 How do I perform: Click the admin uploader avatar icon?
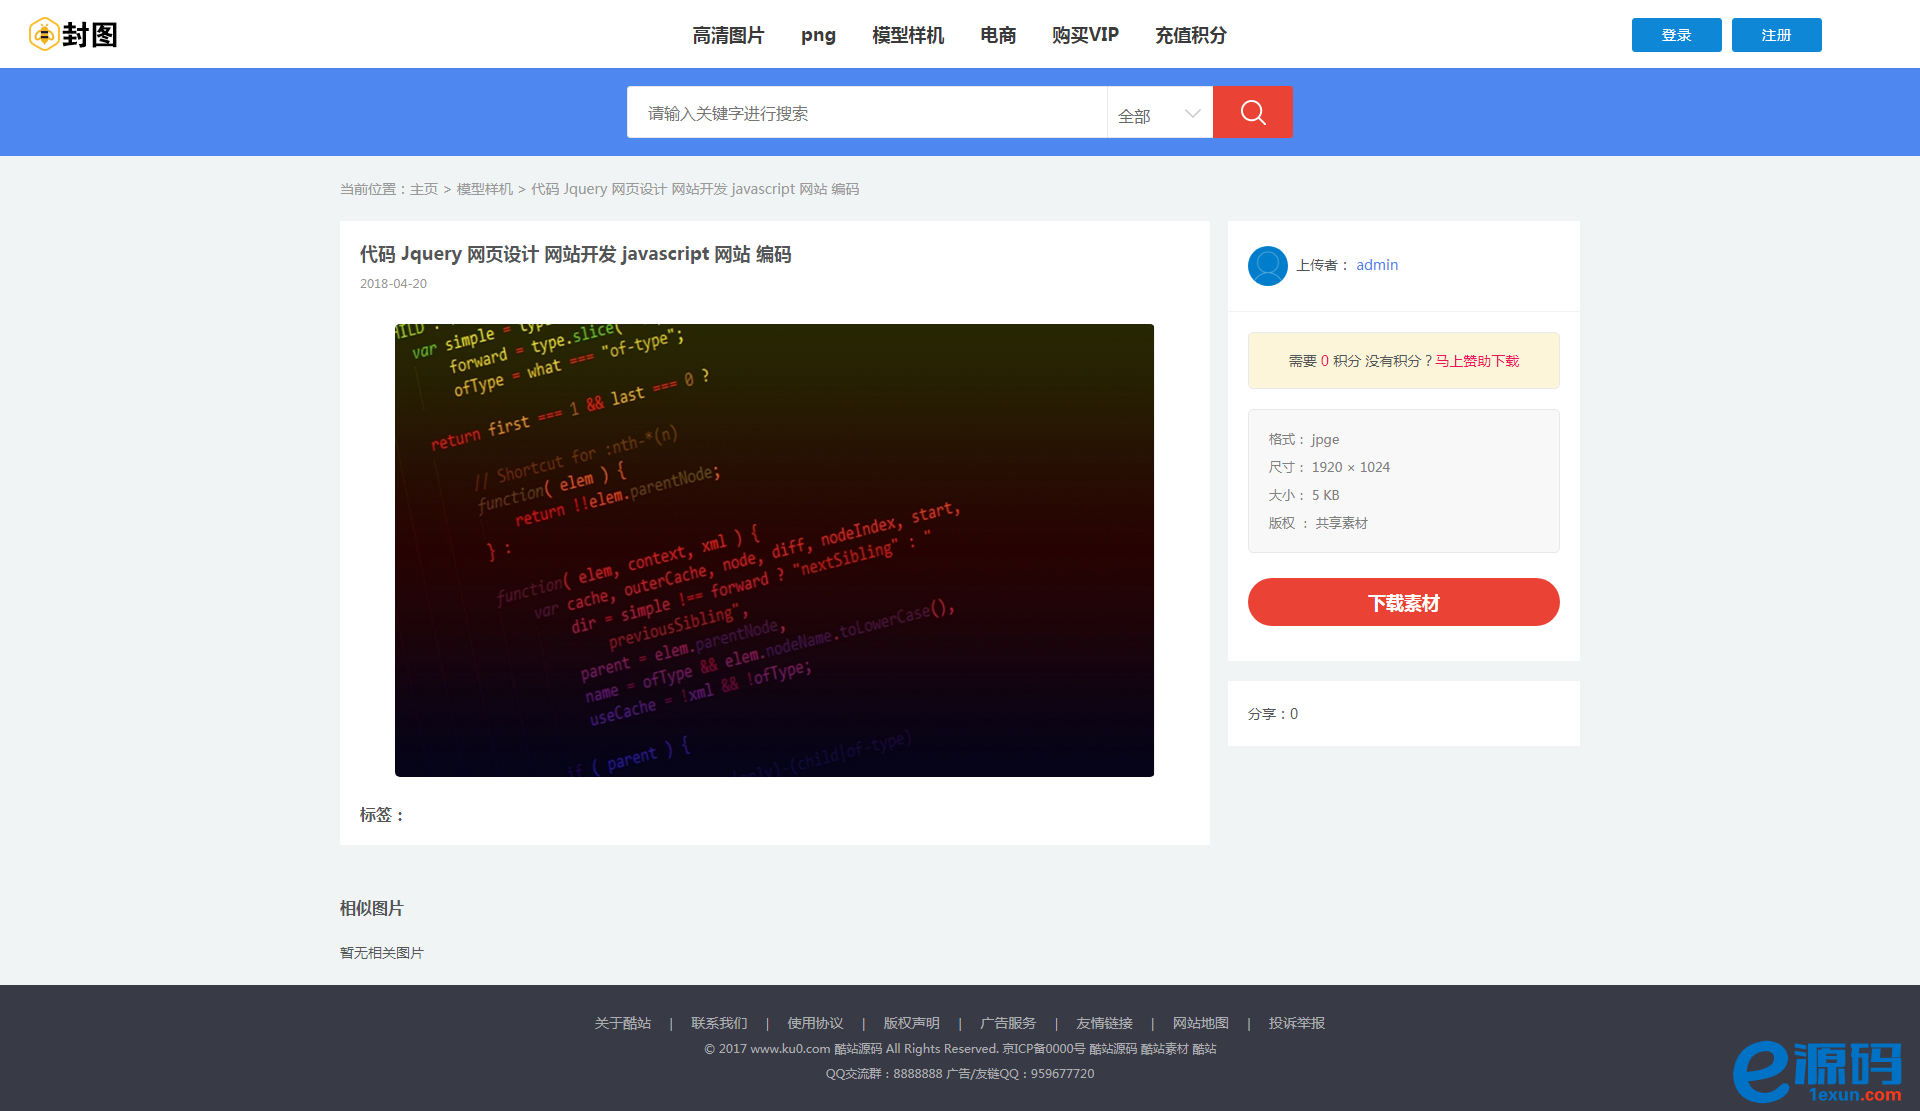pos(1267,265)
